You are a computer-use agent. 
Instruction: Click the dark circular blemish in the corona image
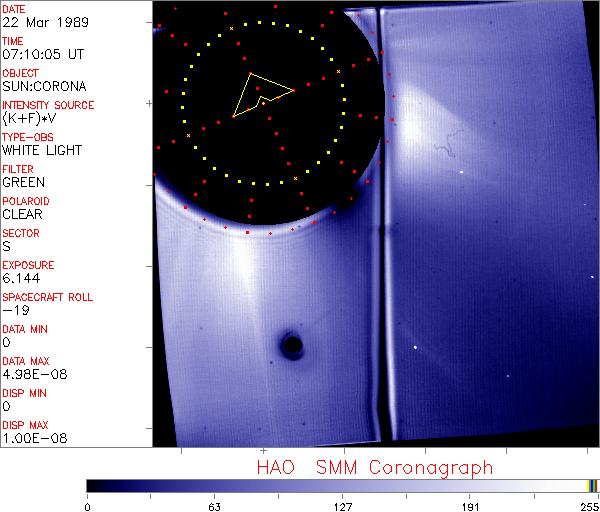(292, 346)
